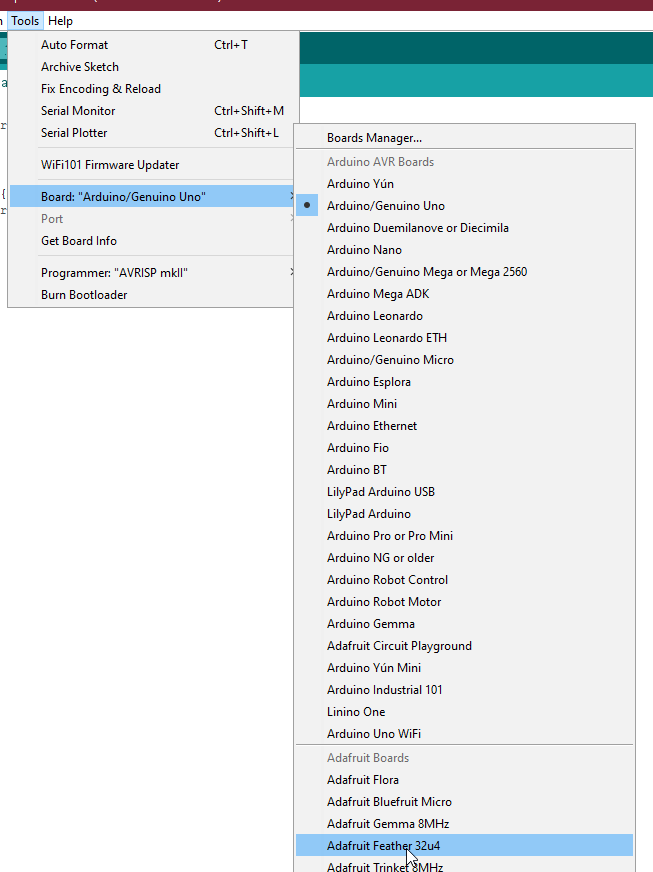Select highlighted Adafruit Feather 32u4

click(x=464, y=846)
